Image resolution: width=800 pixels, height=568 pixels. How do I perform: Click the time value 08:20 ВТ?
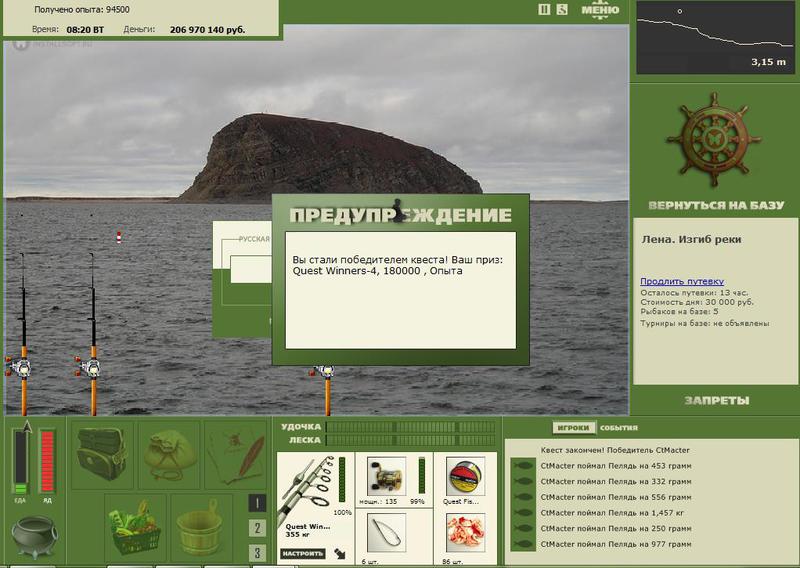point(85,30)
